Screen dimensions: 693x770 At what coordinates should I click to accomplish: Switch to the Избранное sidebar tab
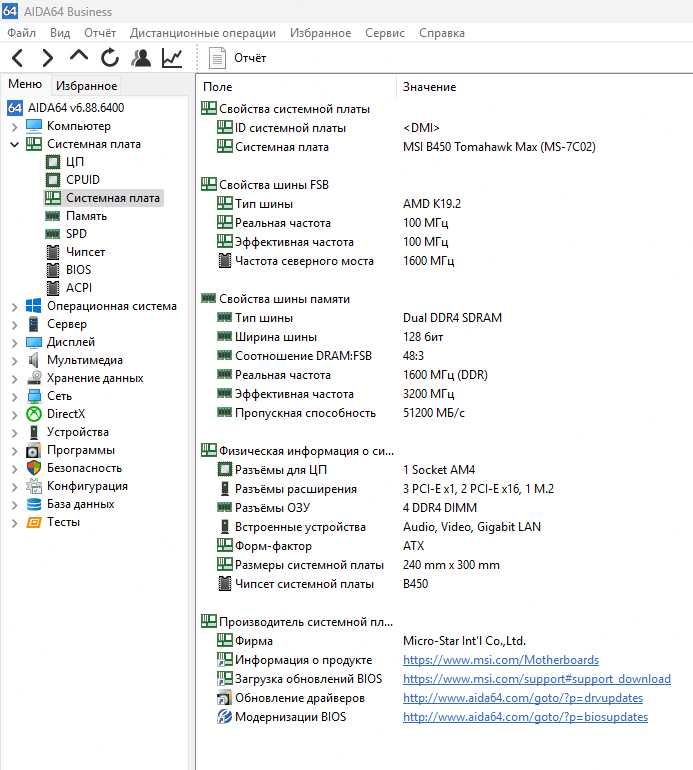click(86, 85)
